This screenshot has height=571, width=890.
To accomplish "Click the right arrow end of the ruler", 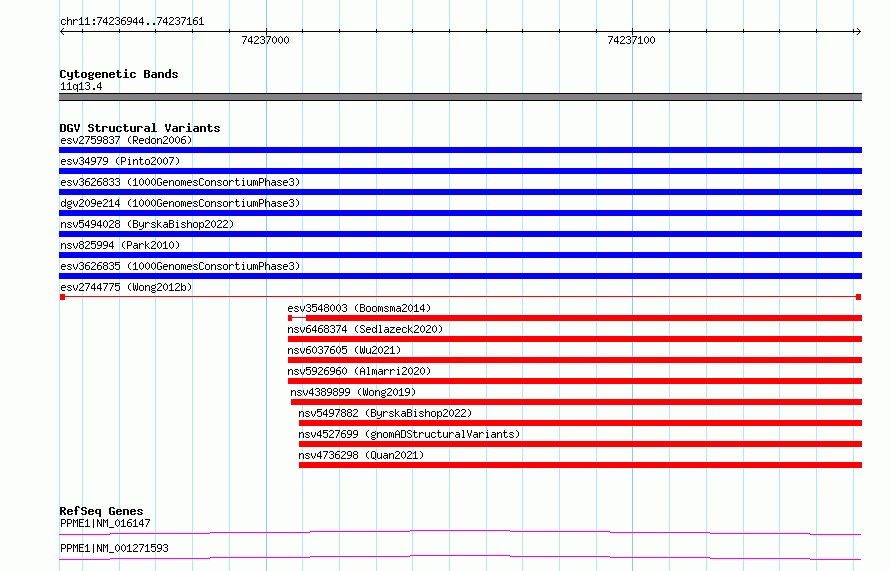I will pos(858,32).
